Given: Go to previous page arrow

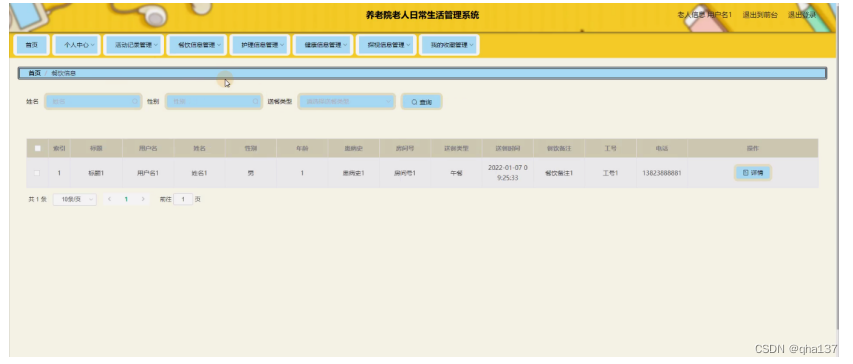Looking at the screenshot, I should pos(109,200).
